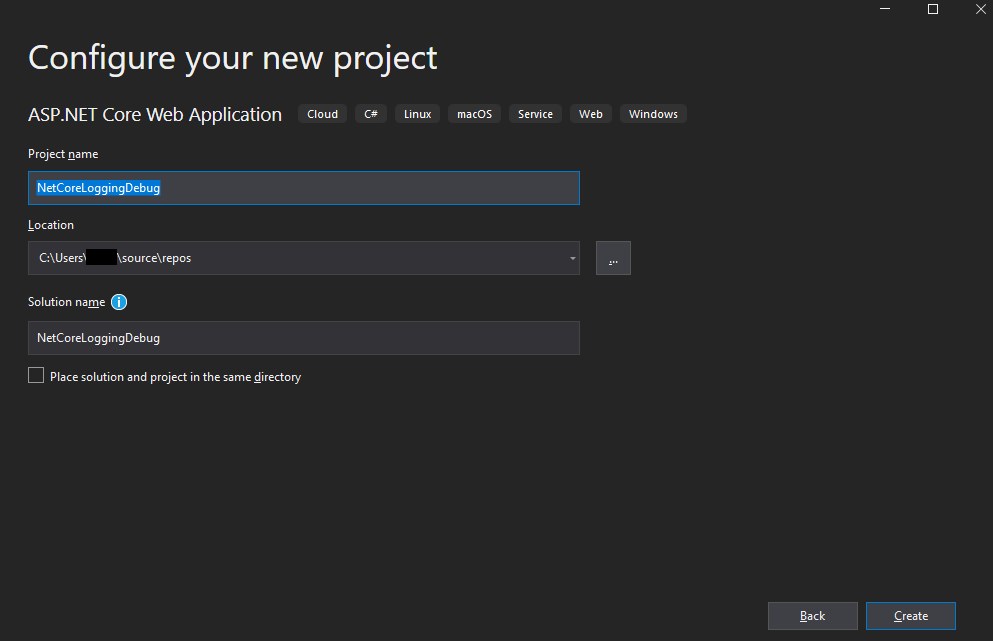Expand the Location dropdown arrow
This screenshot has height=641, width=993.
pyautogui.click(x=571, y=258)
